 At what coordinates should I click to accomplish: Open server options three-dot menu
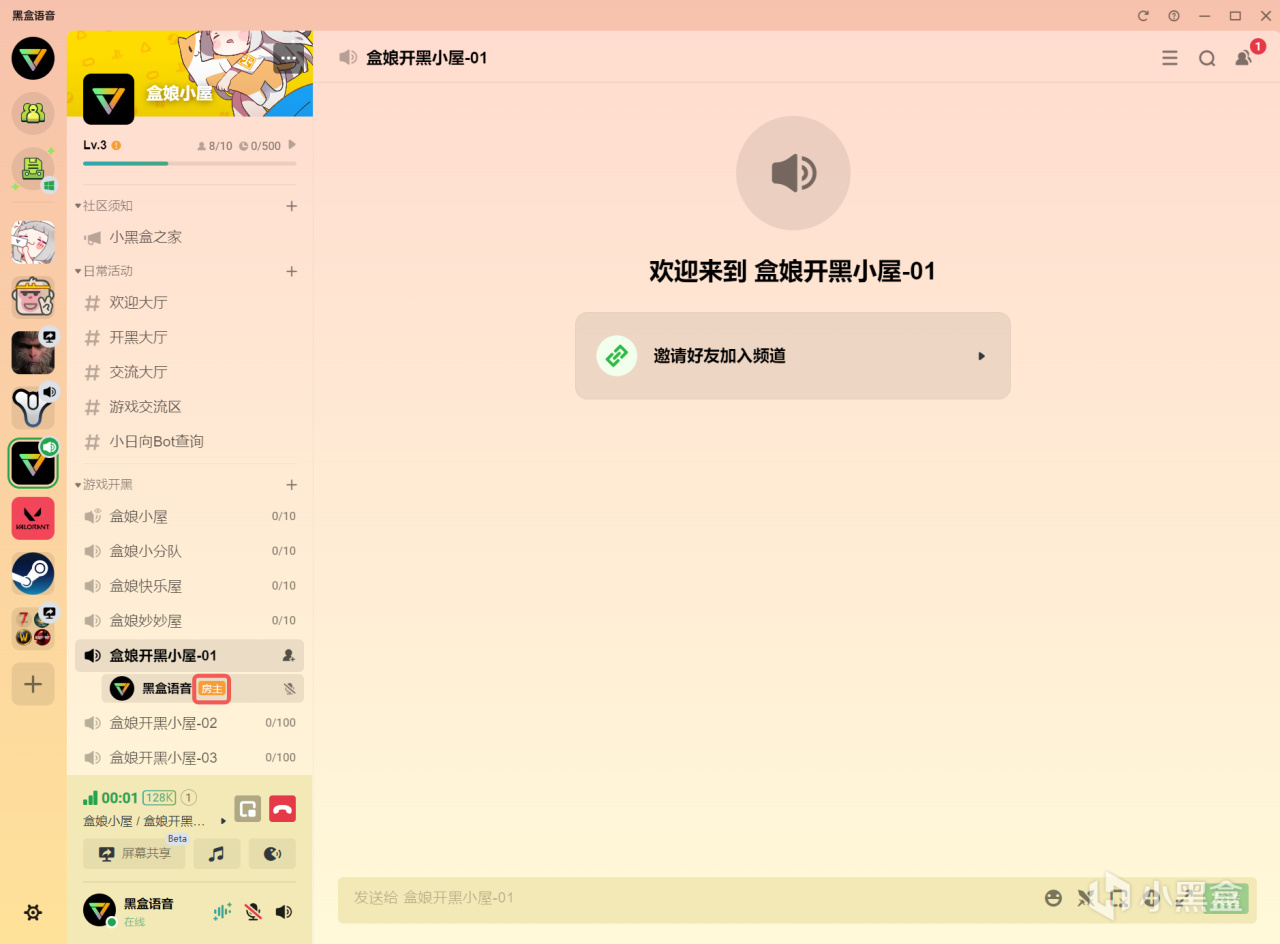tap(288, 58)
